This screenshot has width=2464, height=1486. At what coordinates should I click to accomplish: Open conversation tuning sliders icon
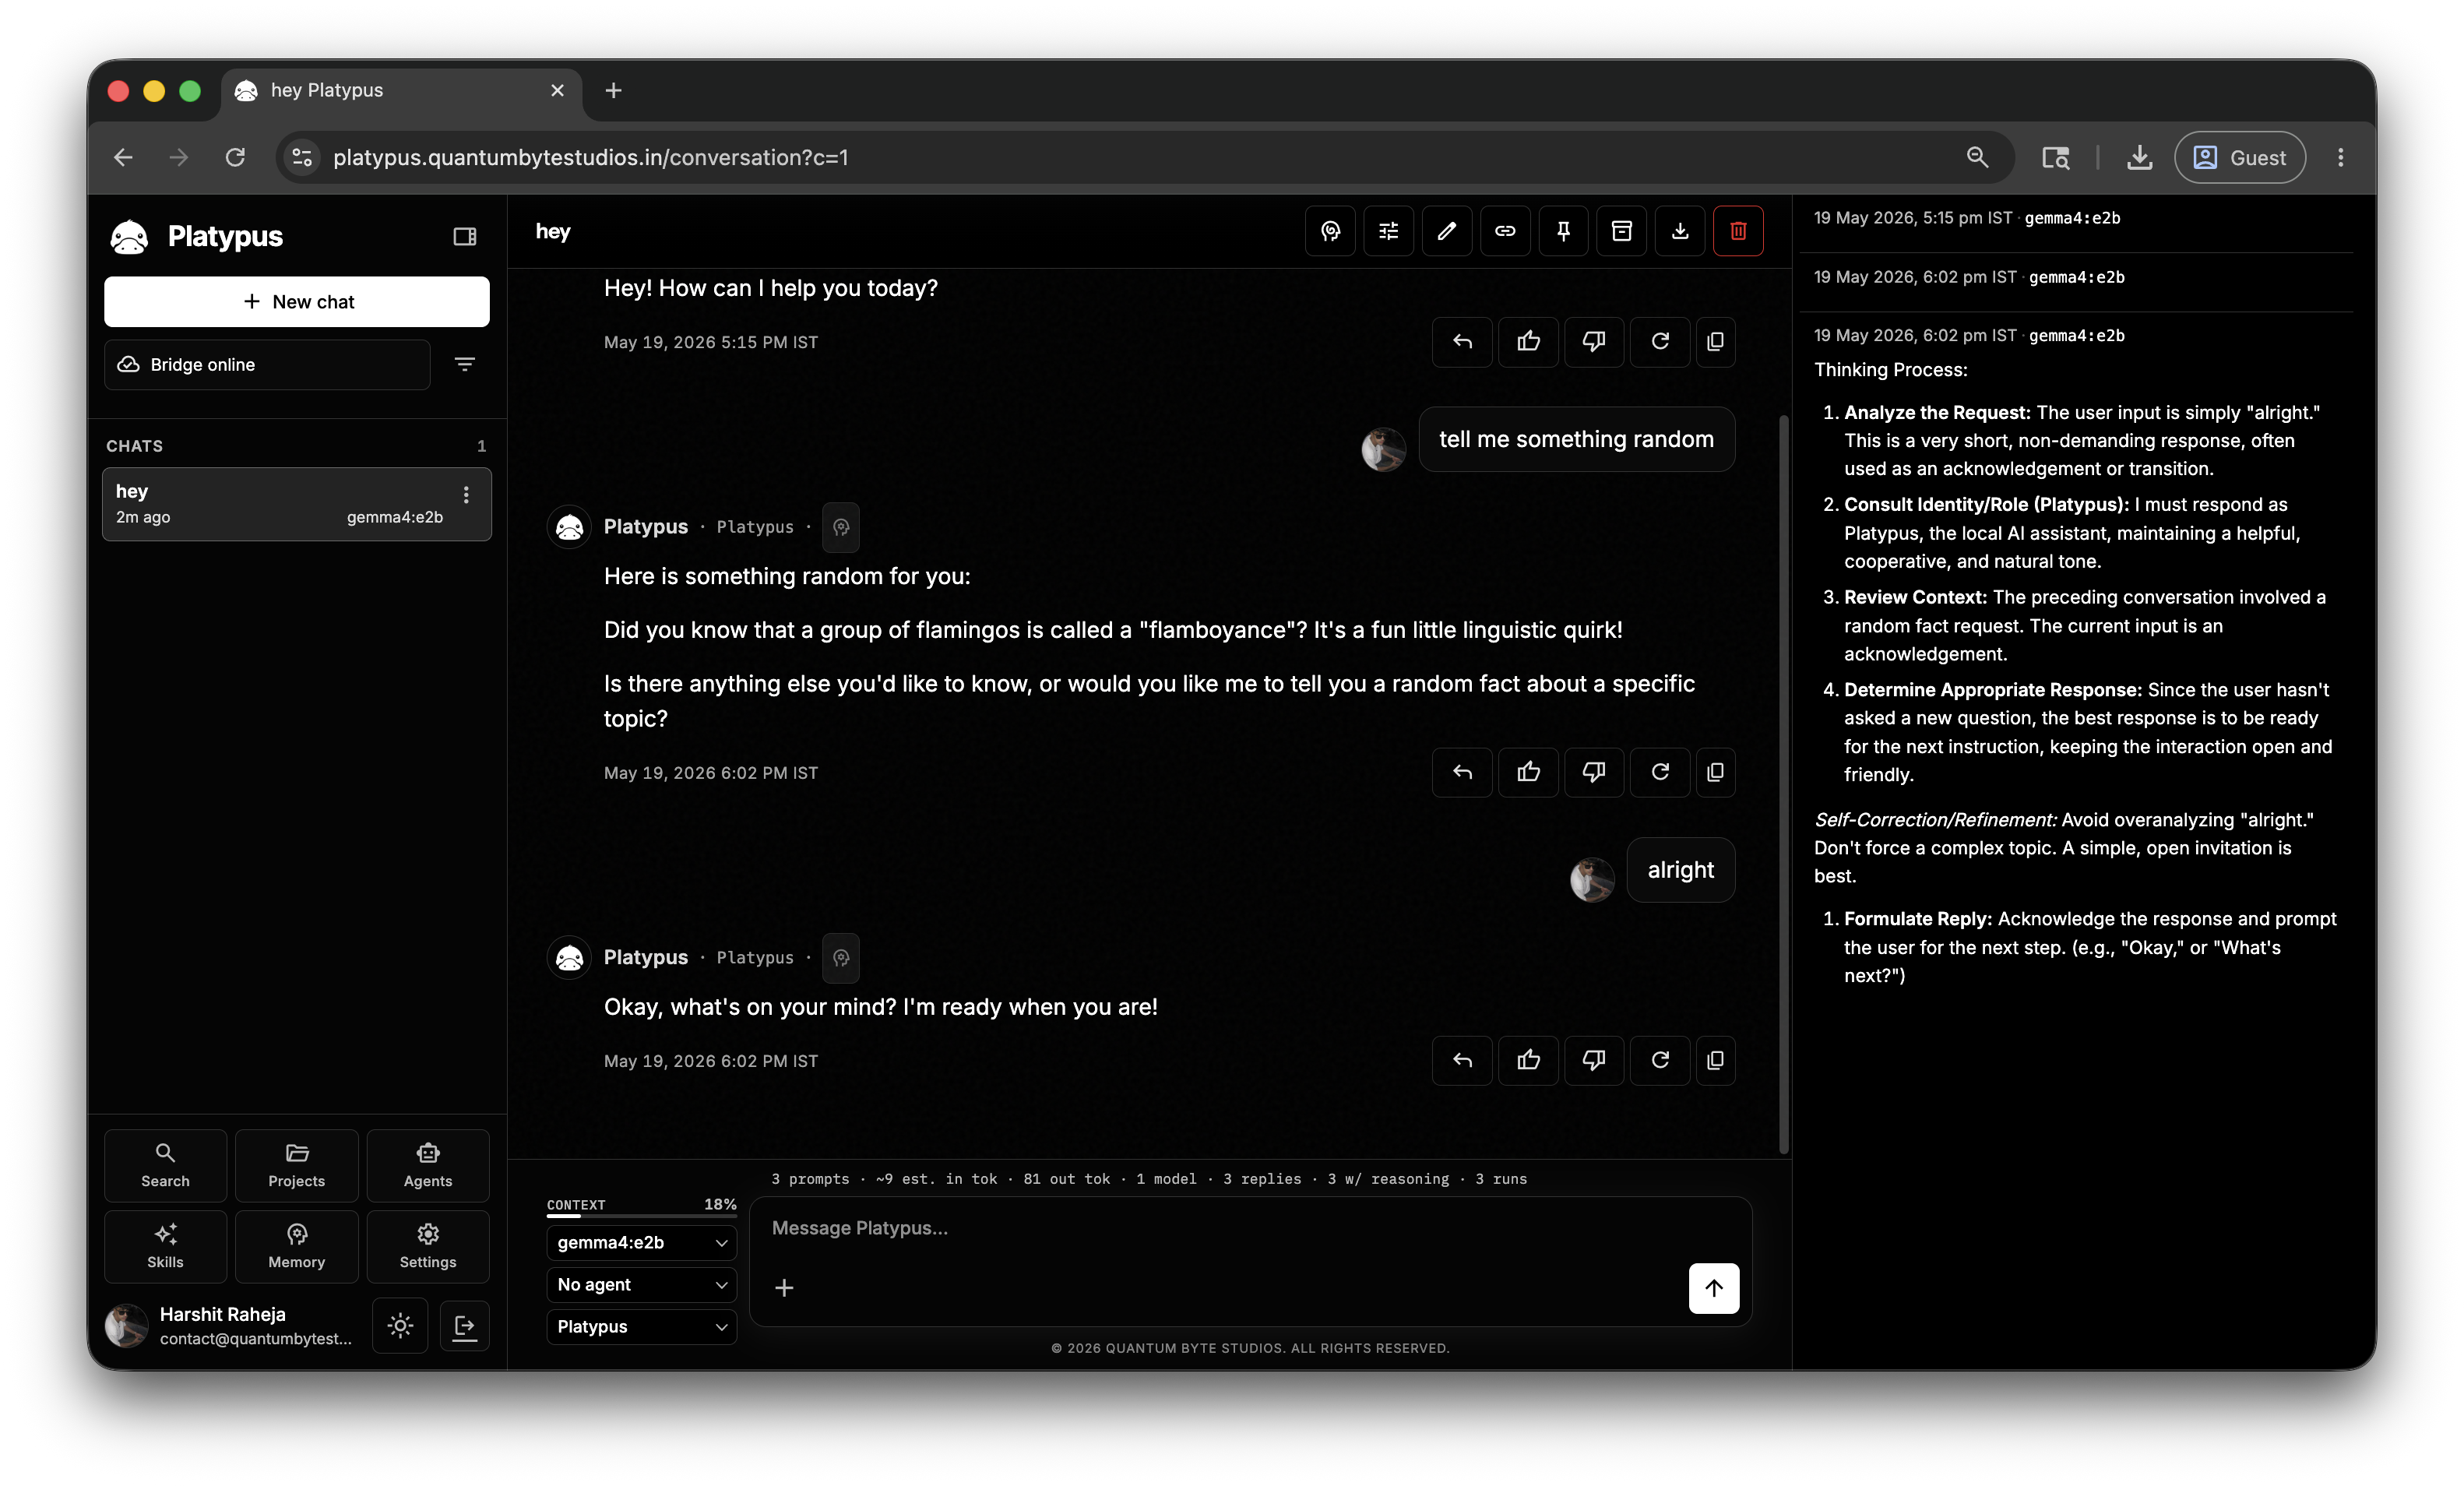[1388, 231]
